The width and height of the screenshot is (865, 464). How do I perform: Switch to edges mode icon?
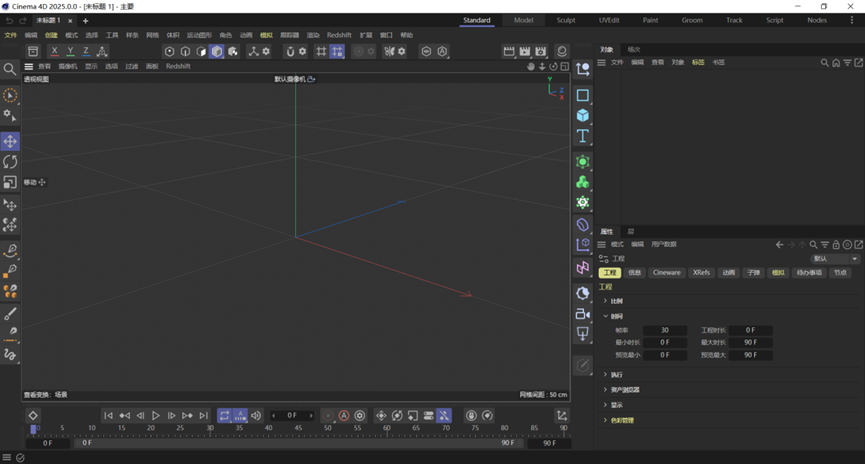(185, 51)
